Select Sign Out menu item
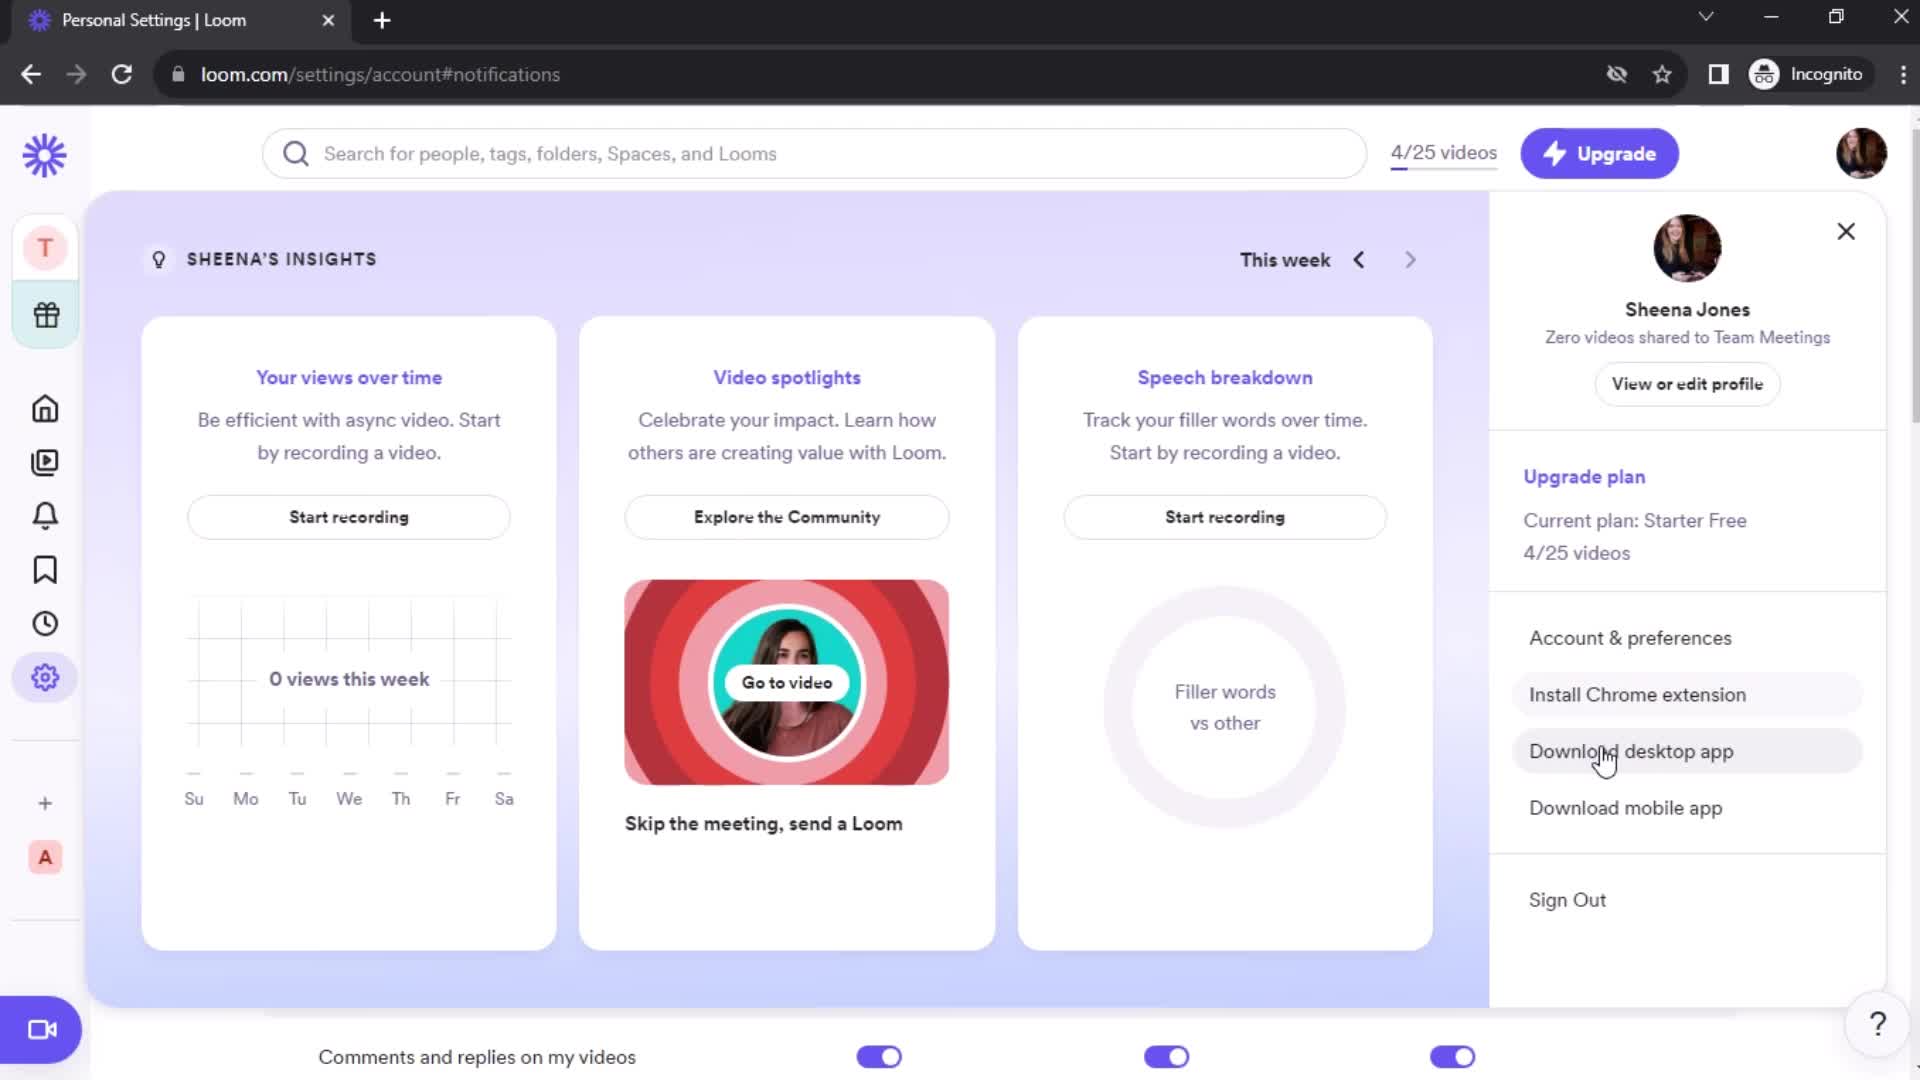1920x1080 pixels. point(1568,898)
